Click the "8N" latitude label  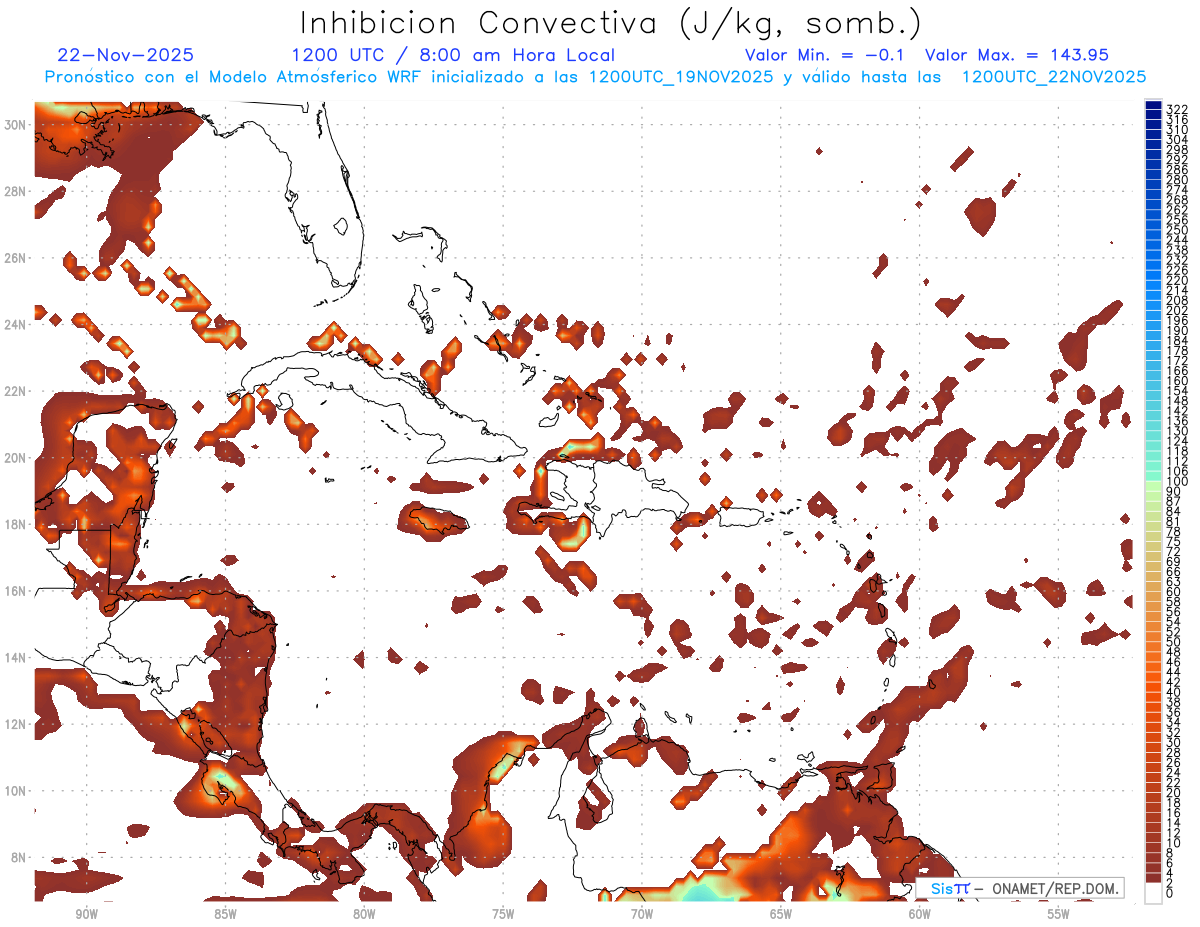click(20, 857)
